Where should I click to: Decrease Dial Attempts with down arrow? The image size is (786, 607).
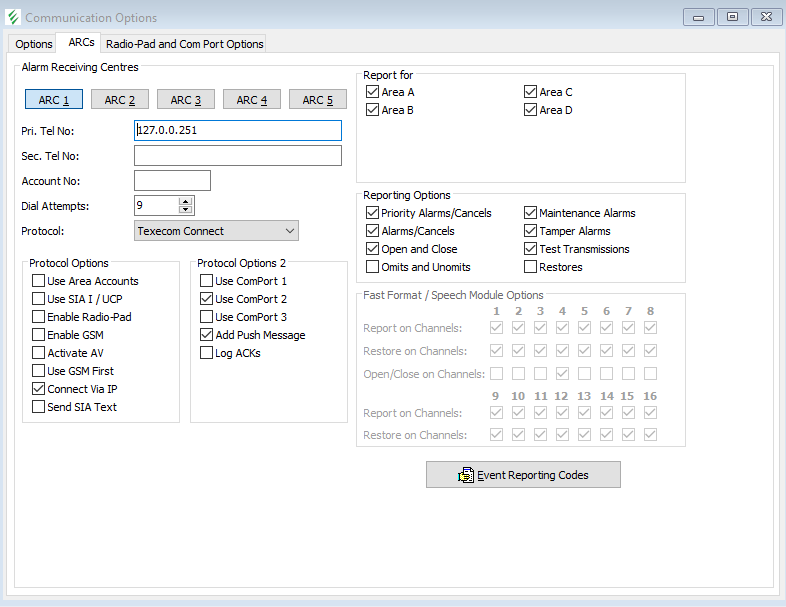click(185, 210)
